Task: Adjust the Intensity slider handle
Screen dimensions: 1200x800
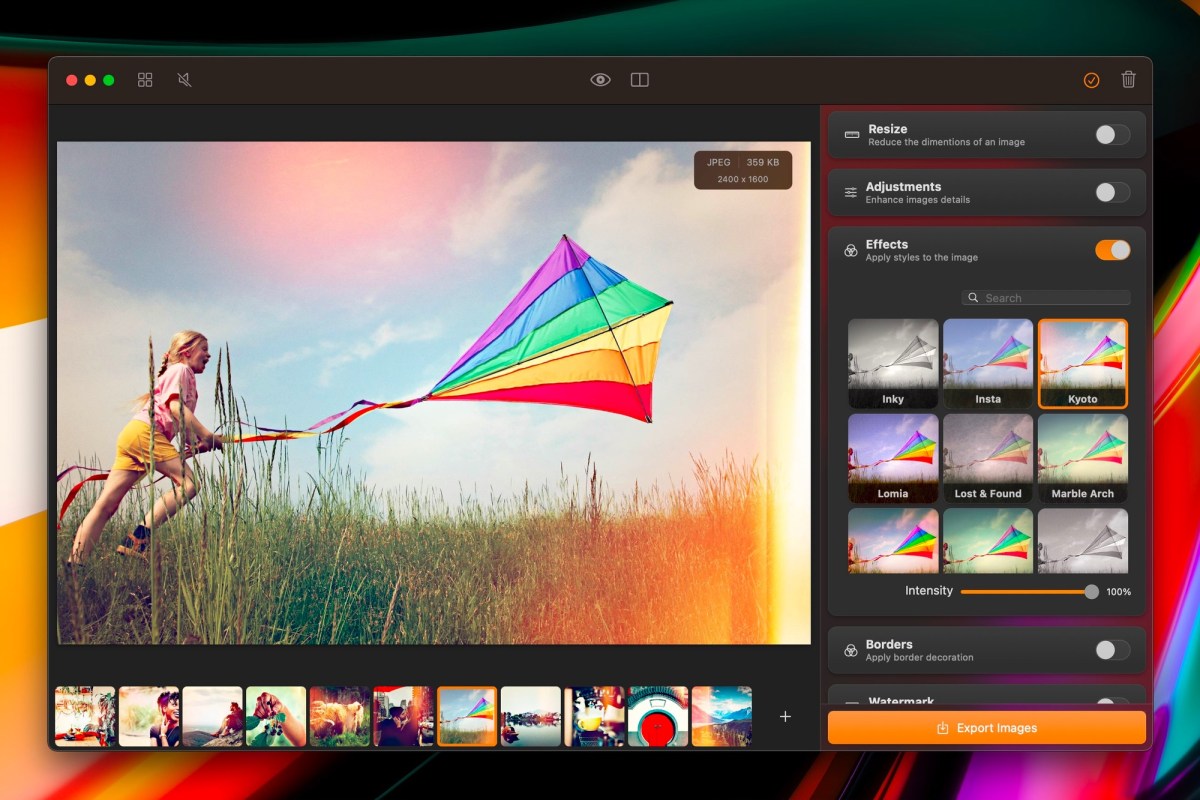Action: 1091,592
